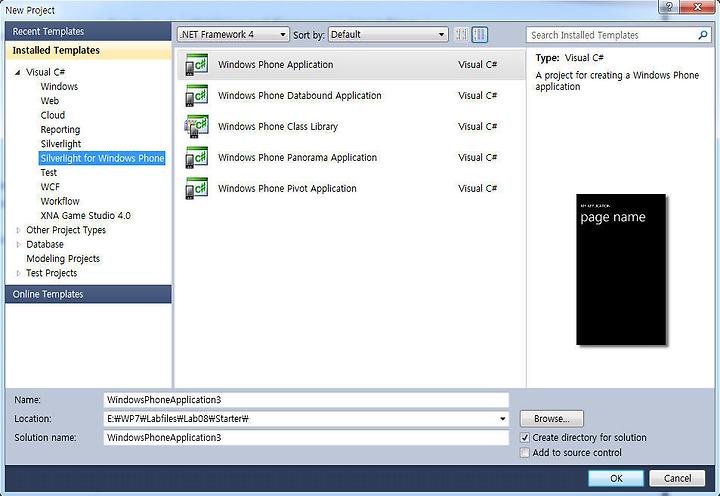
Task: Click the Solution name input field
Action: (306, 438)
